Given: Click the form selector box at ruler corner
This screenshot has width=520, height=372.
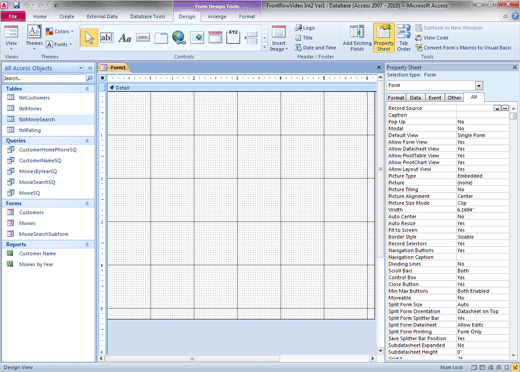Looking at the screenshot, I should [x=102, y=78].
